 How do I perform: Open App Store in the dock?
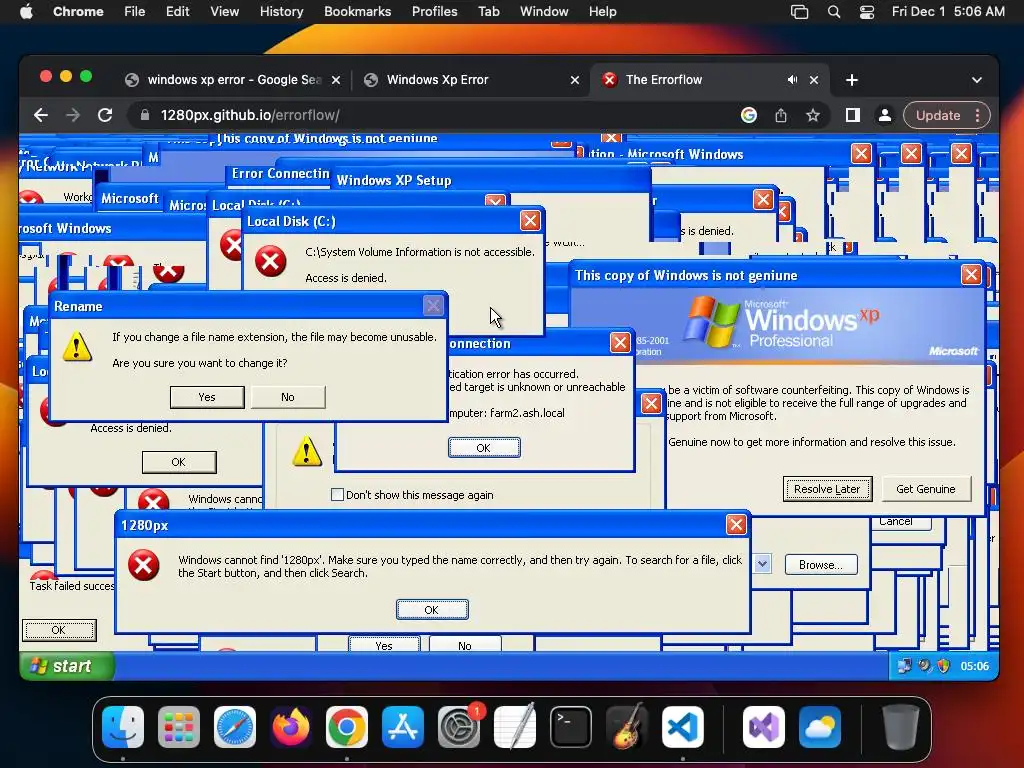point(403,727)
